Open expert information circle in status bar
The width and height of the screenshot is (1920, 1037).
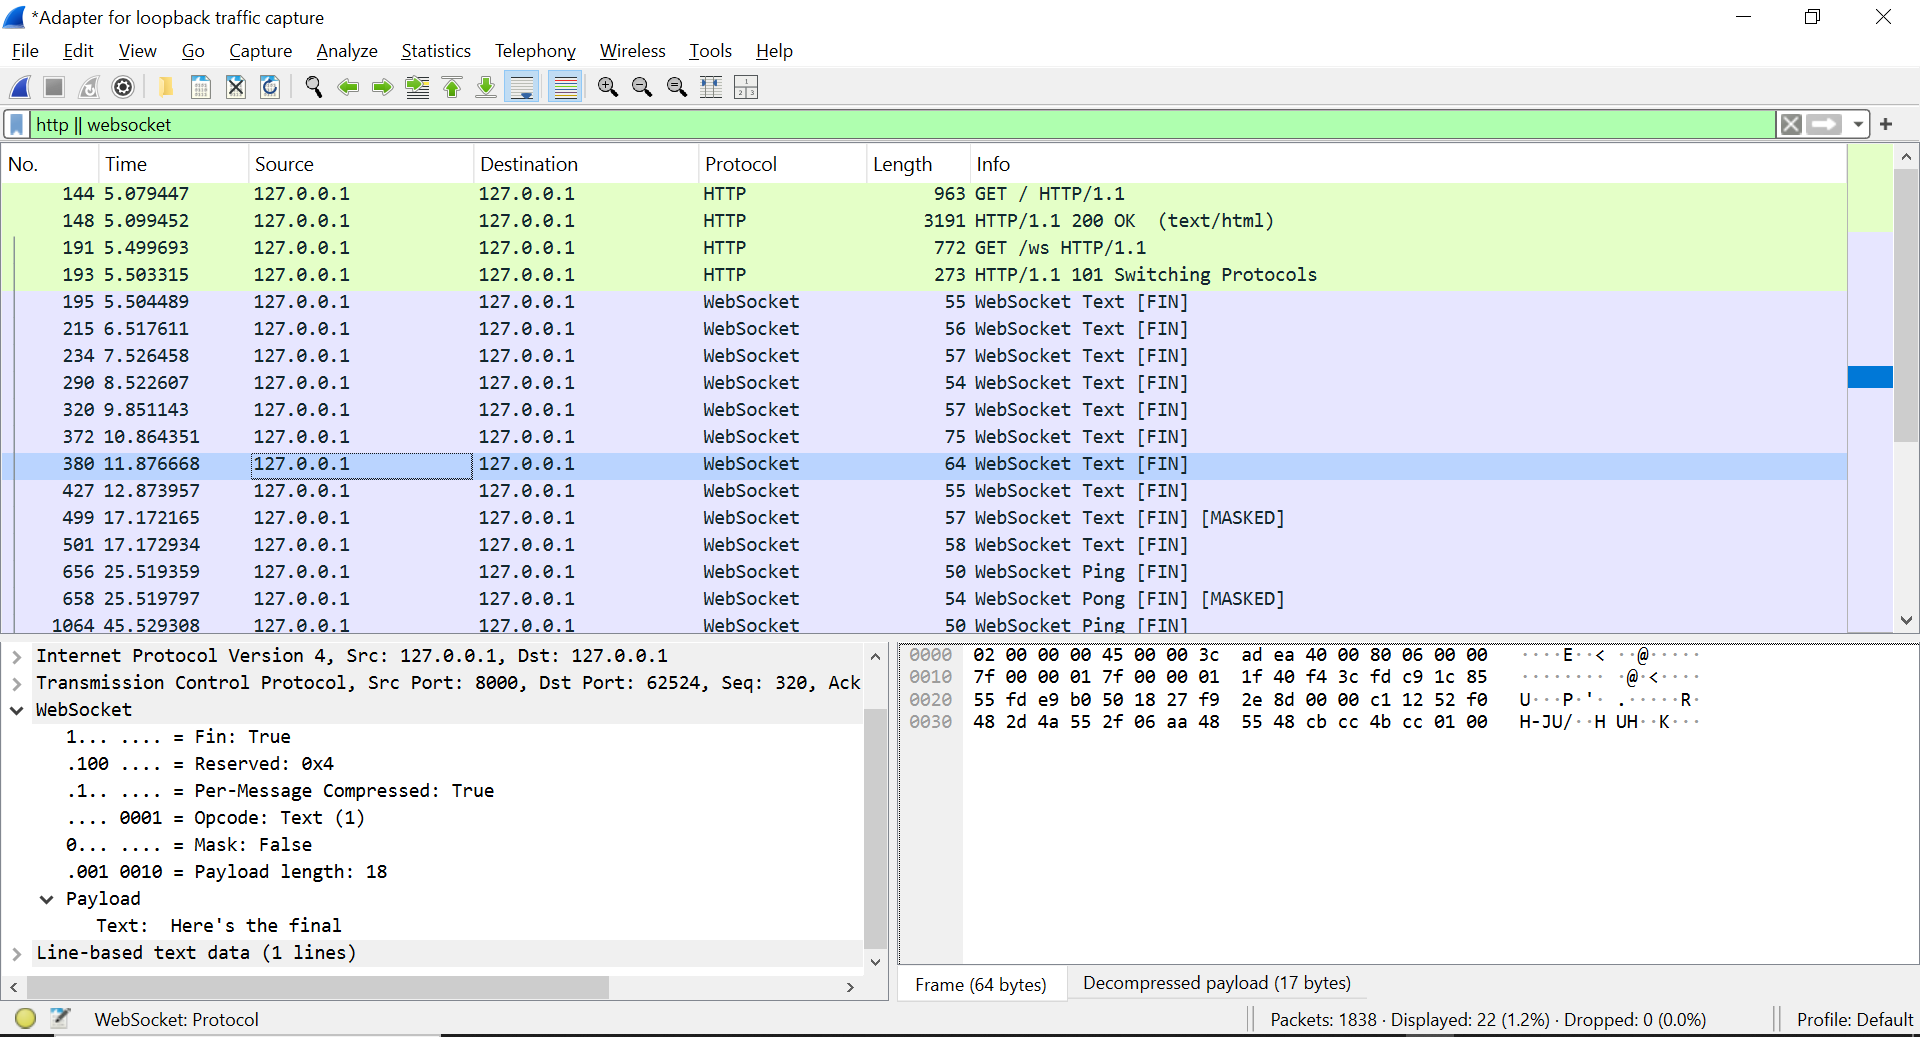(x=26, y=1019)
